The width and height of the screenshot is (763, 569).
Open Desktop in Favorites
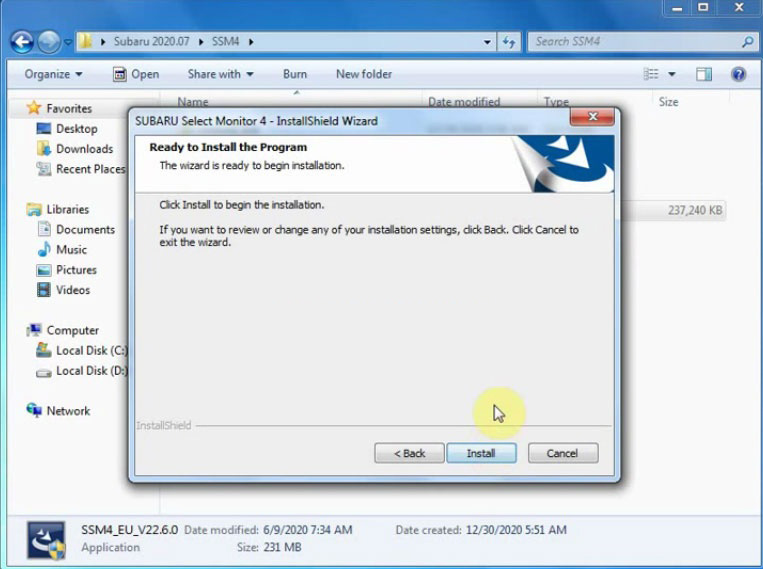pos(77,128)
